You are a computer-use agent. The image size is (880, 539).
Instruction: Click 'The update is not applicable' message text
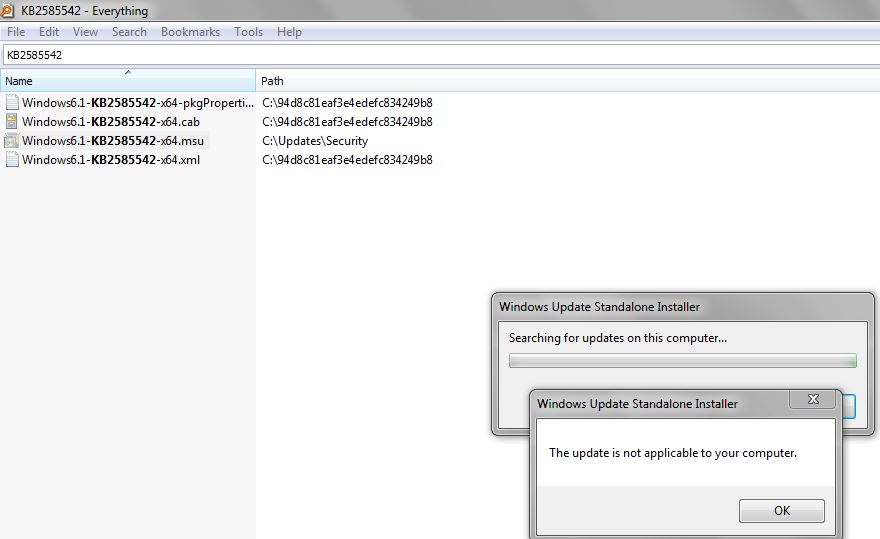point(673,453)
